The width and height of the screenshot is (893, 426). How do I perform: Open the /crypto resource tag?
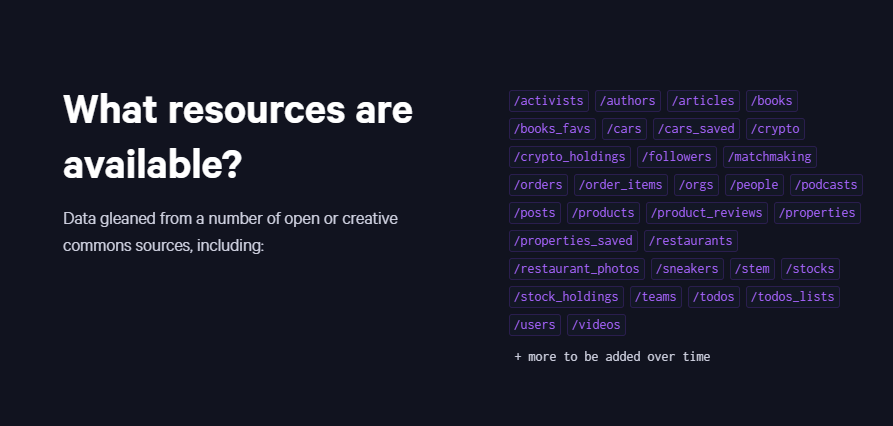click(775, 129)
